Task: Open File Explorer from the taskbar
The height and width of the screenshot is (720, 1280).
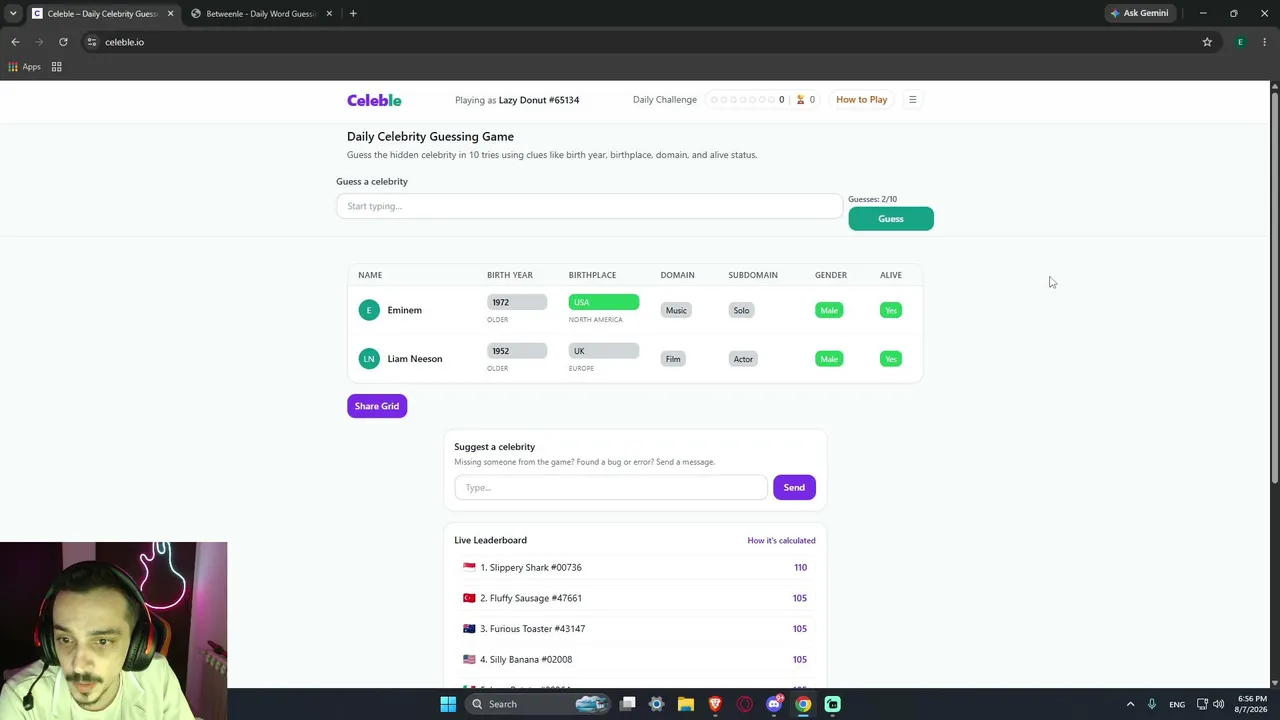Action: [x=685, y=704]
